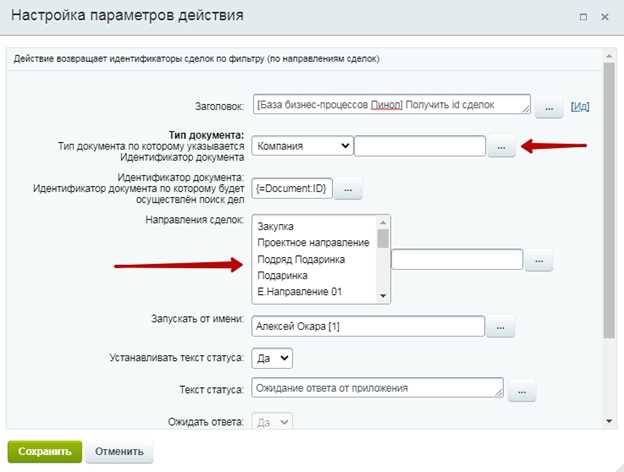624x472 pixels.
Task: Open the [Ид] link next to Заголовок
Action: pyautogui.click(x=580, y=106)
